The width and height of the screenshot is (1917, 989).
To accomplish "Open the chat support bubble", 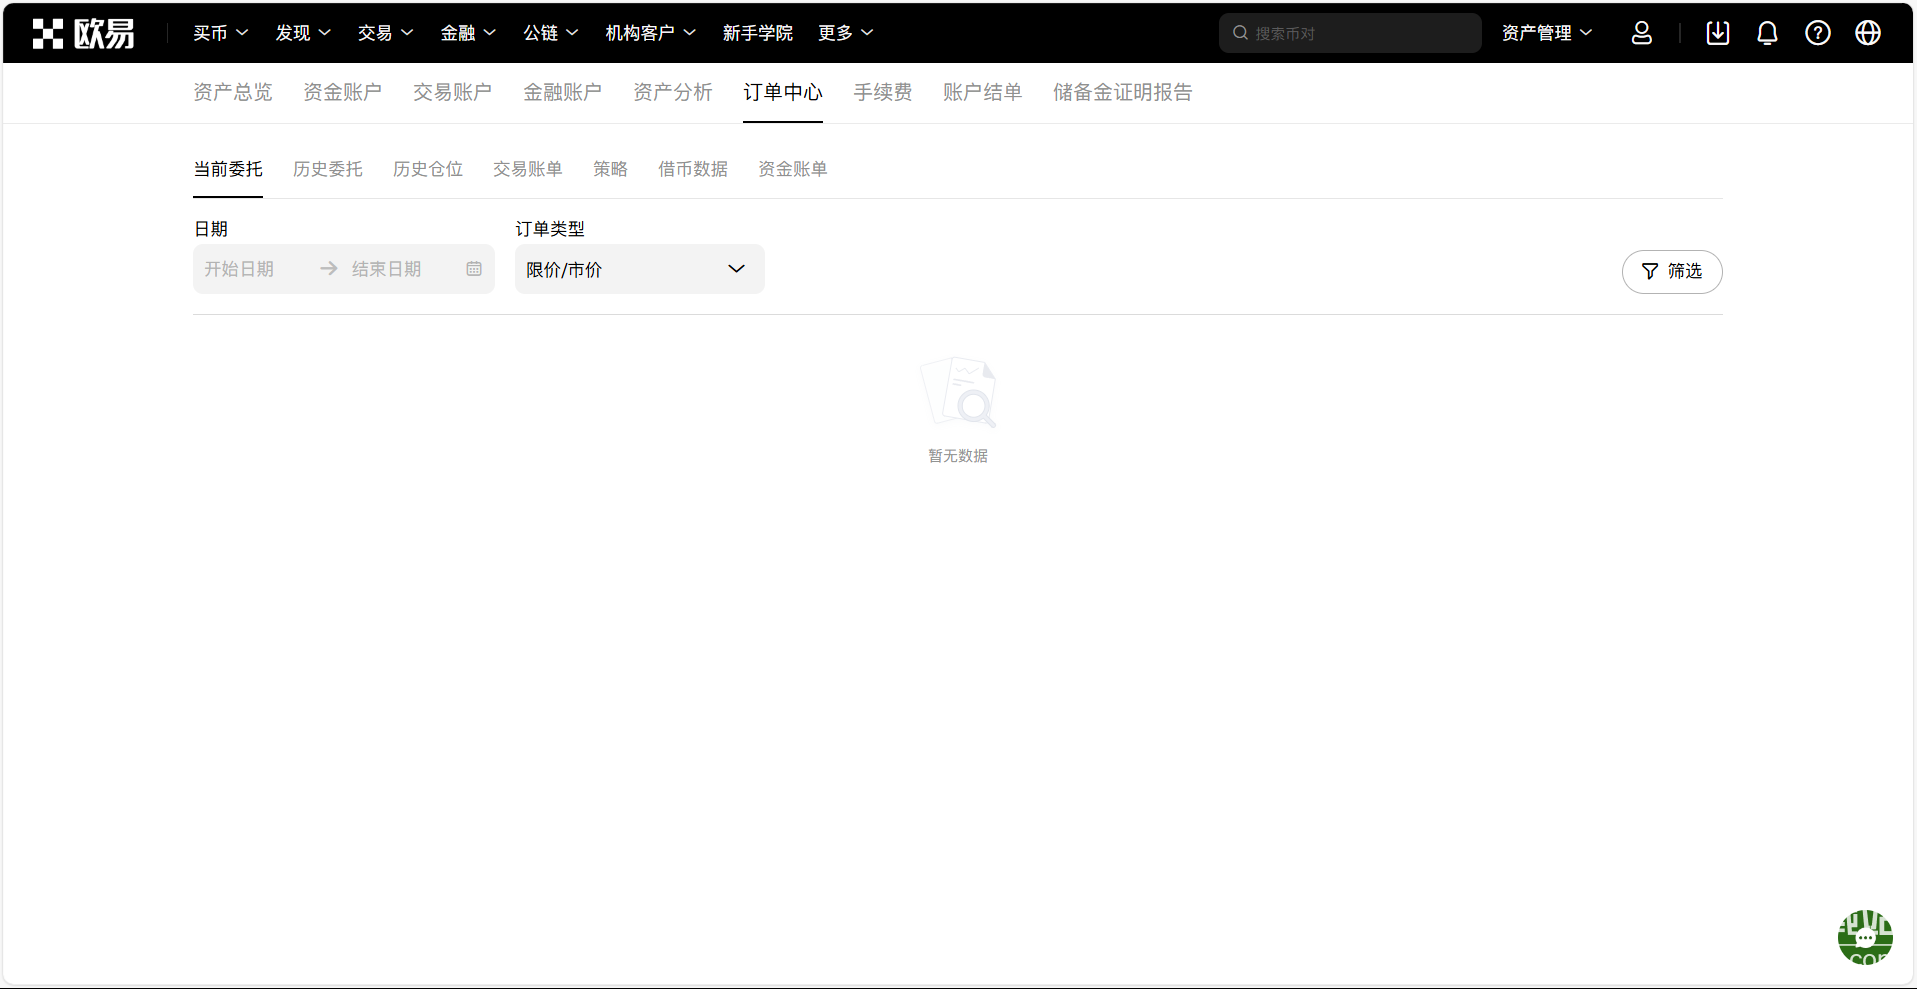I will click(1865, 937).
